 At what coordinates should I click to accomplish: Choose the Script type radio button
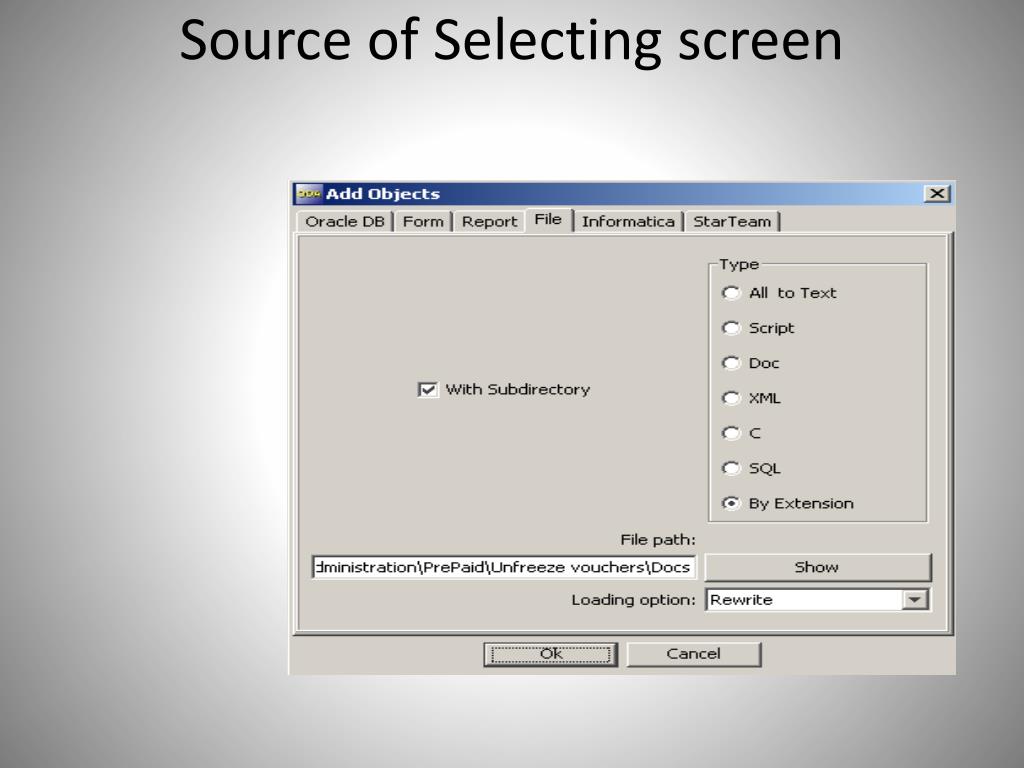(732, 328)
